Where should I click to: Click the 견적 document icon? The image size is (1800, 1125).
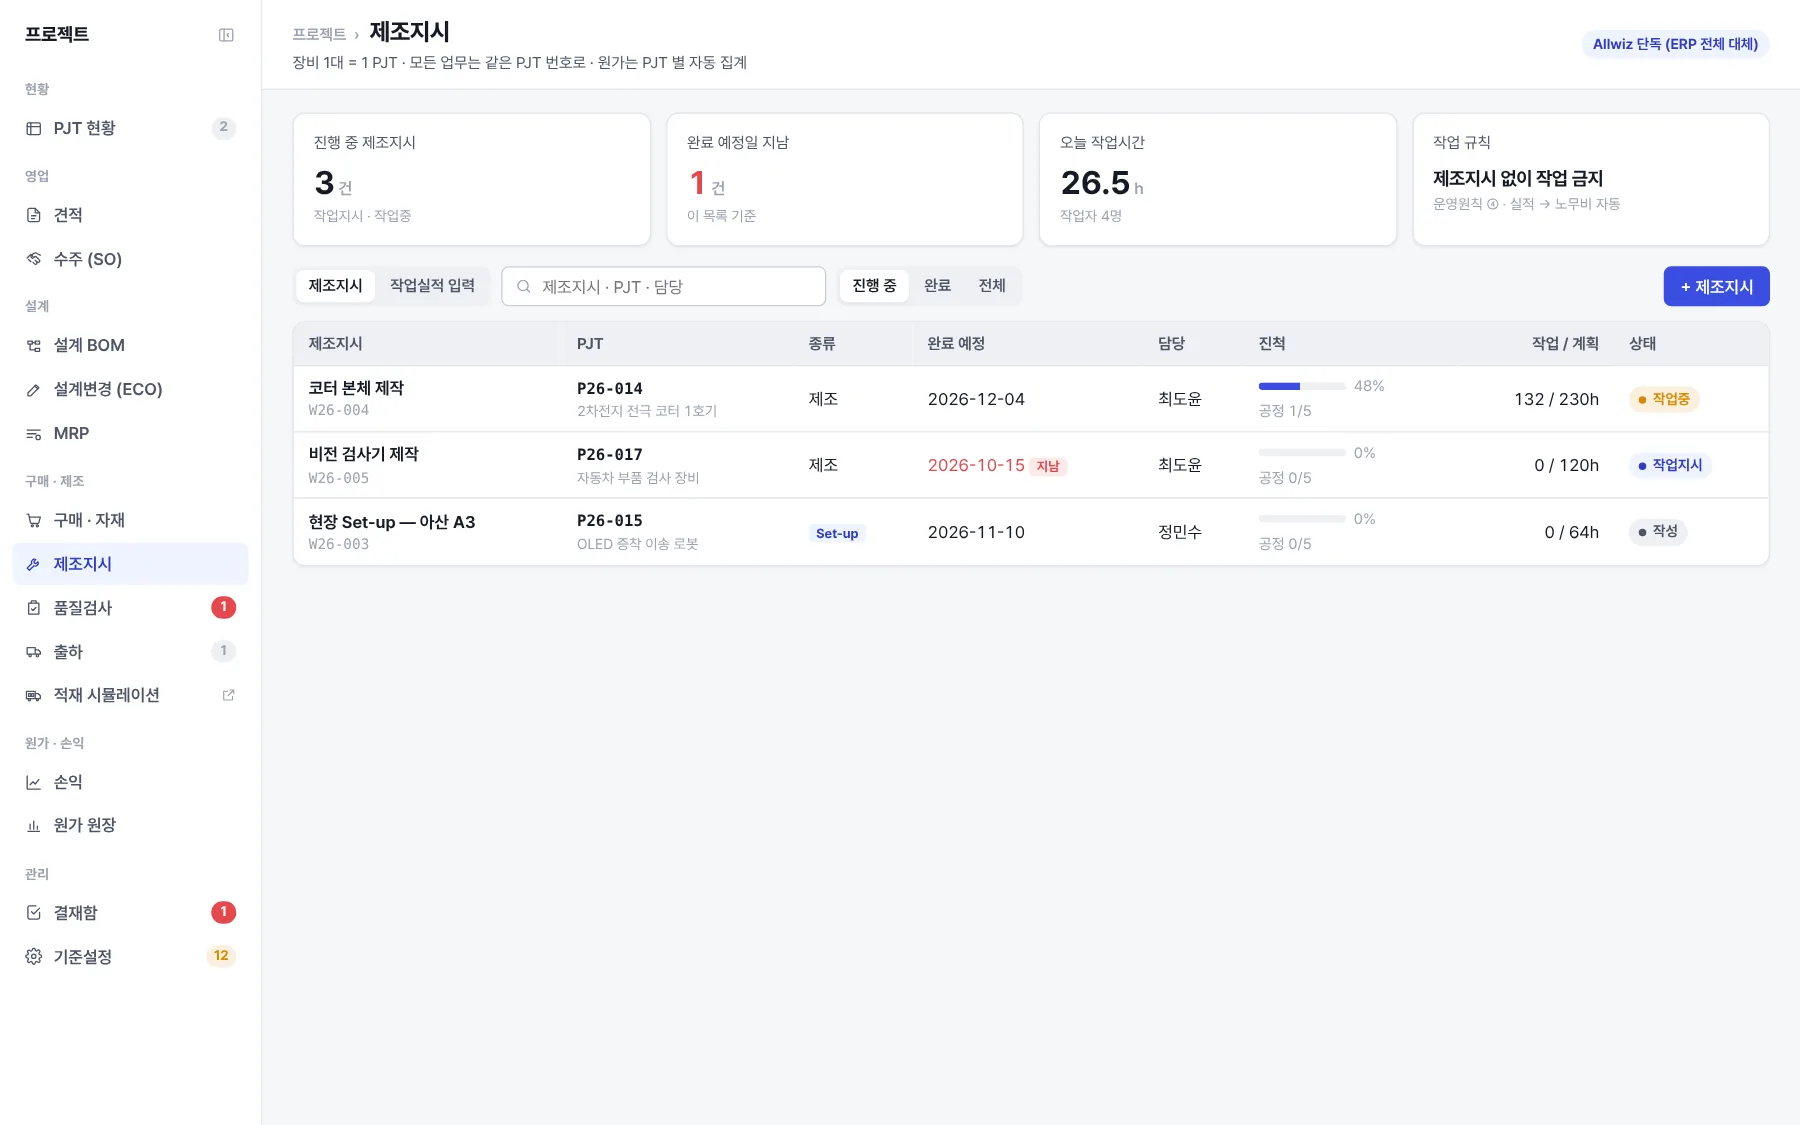(x=34, y=215)
